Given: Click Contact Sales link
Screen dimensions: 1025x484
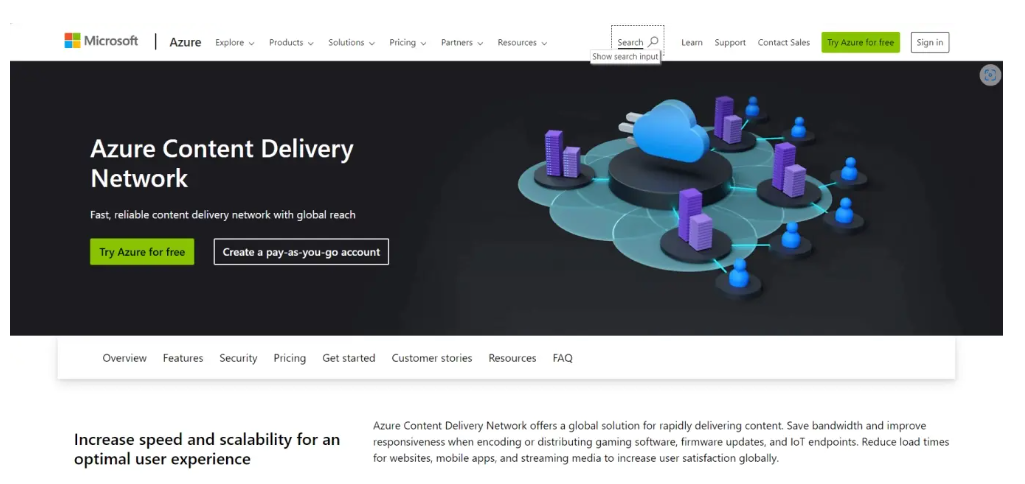Looking at the screenshot, I should pyautogui.click(x=783, y=43).
